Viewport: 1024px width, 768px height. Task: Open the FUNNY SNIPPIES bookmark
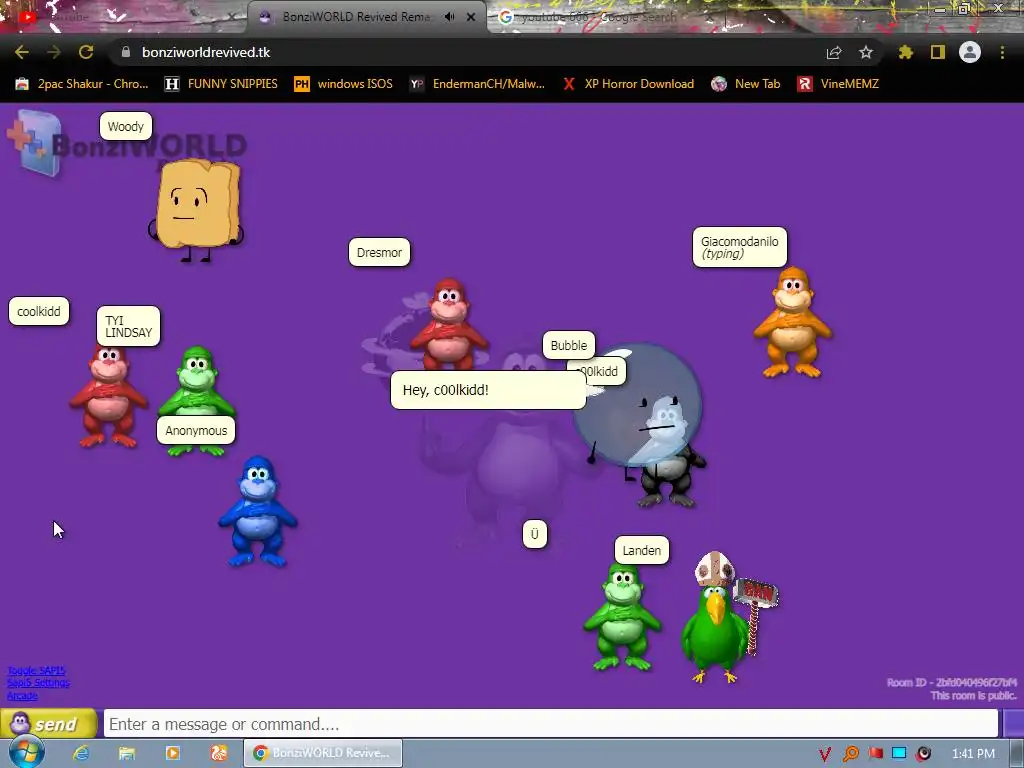pyautogui.click(x=221, y=84)
